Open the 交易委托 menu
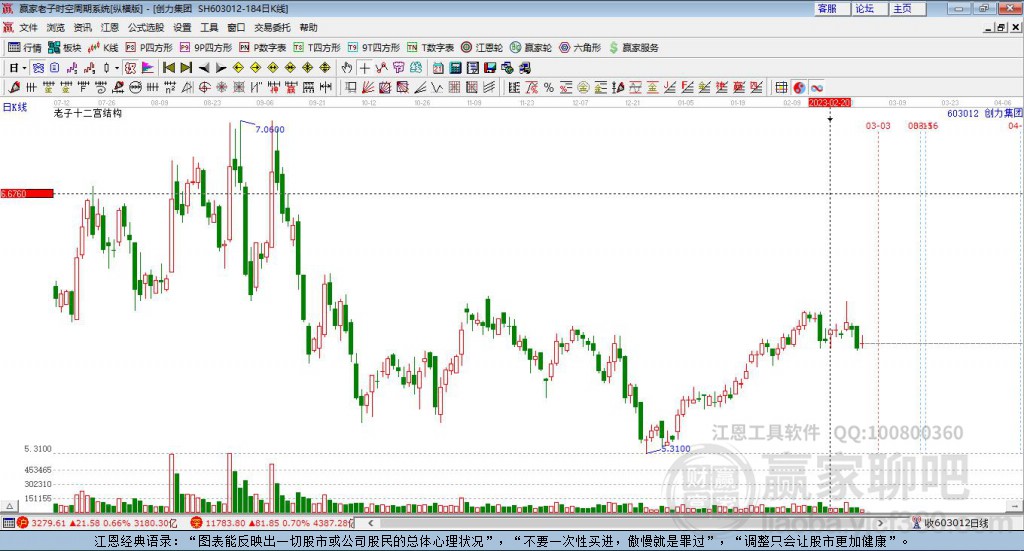This screenshot has width=1024, height=551. coord(272,27)
